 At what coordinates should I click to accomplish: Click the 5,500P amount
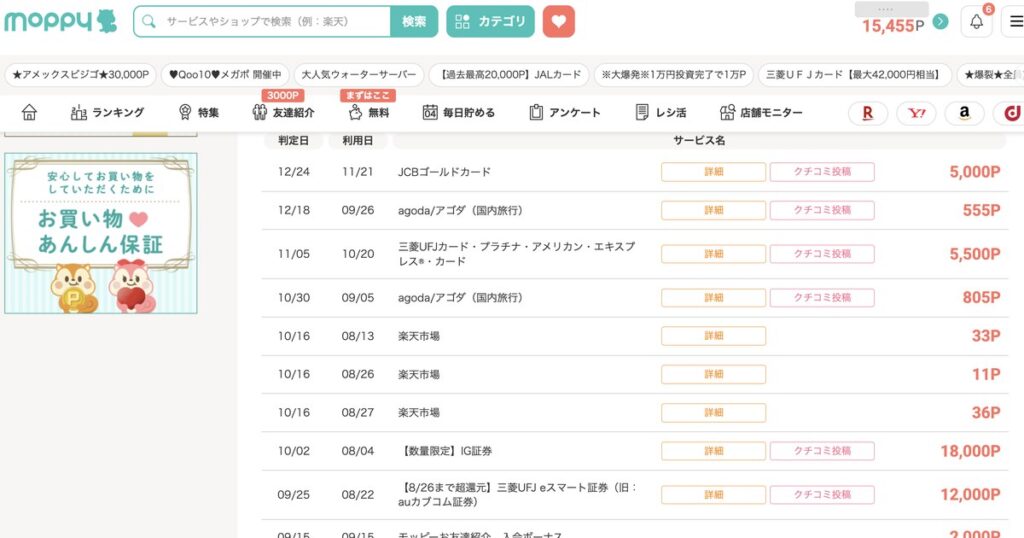pos(974,254)
